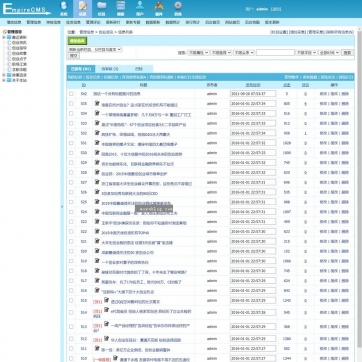The width and height of the screenshot is (362, 362).
Task: Click the title-image icon in row ID 524
Action: point(97,212)
